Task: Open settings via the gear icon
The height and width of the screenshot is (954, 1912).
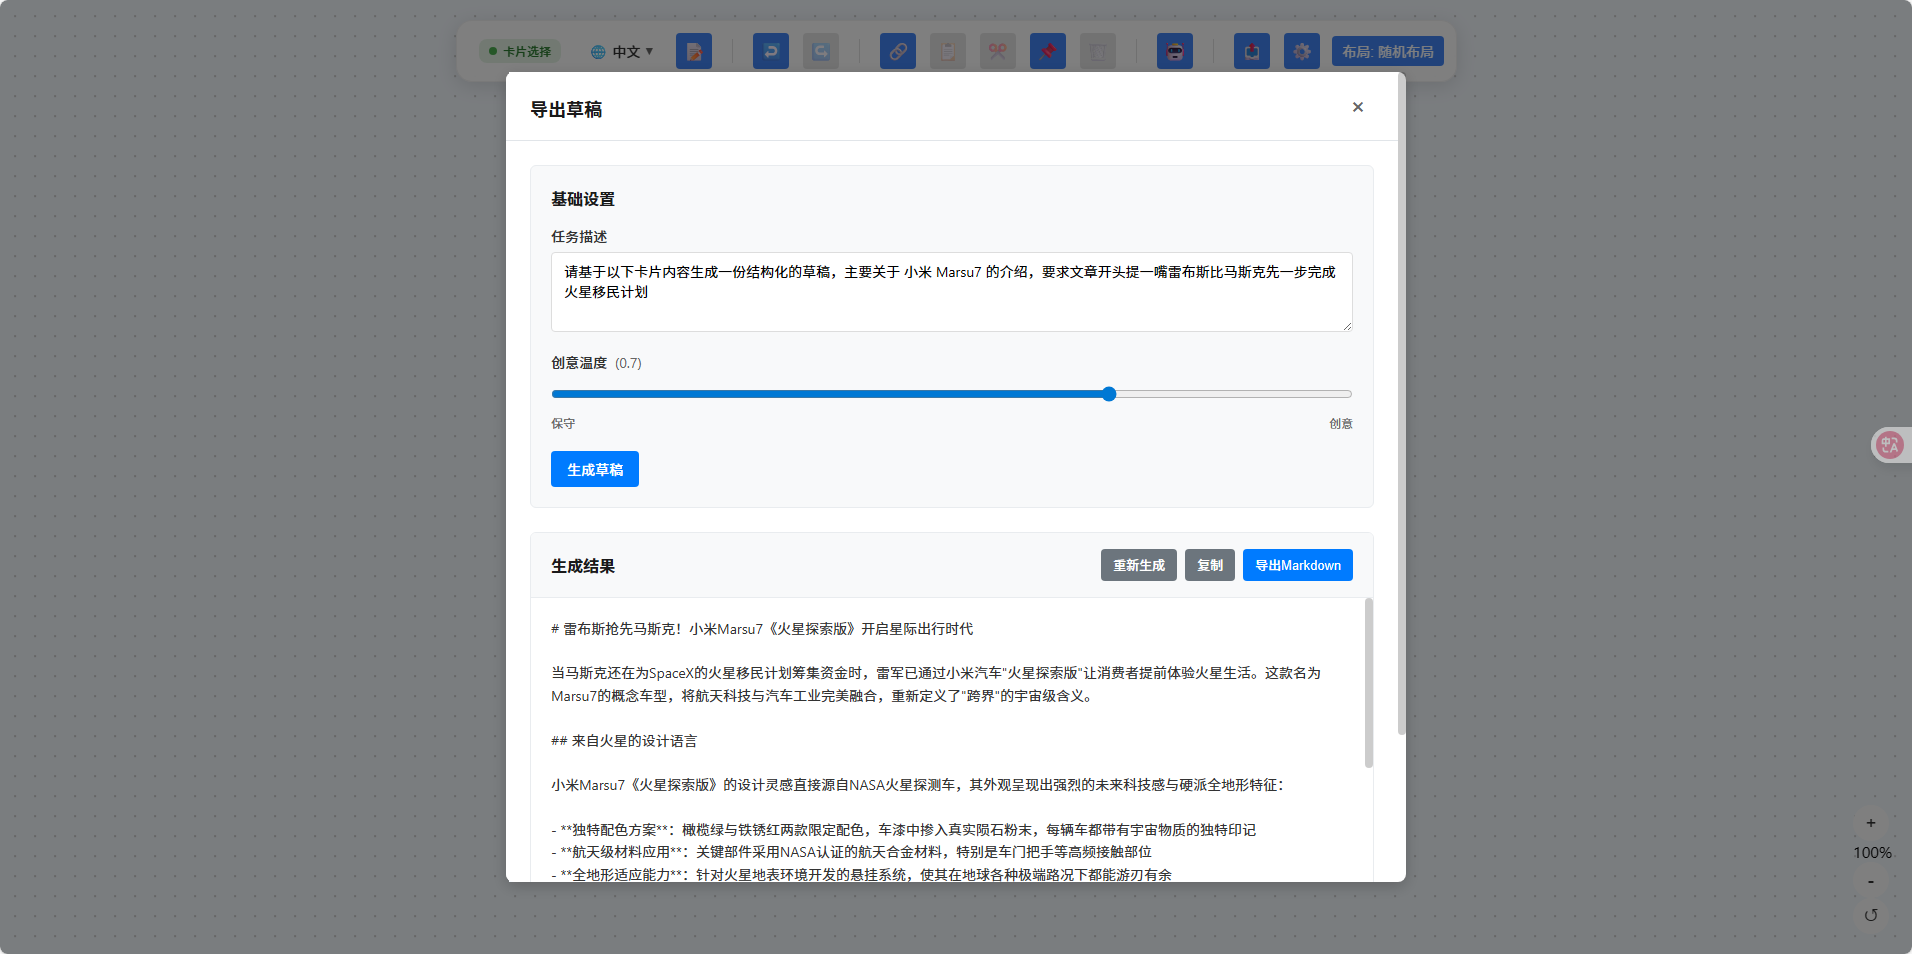Action: (1302, 51)
